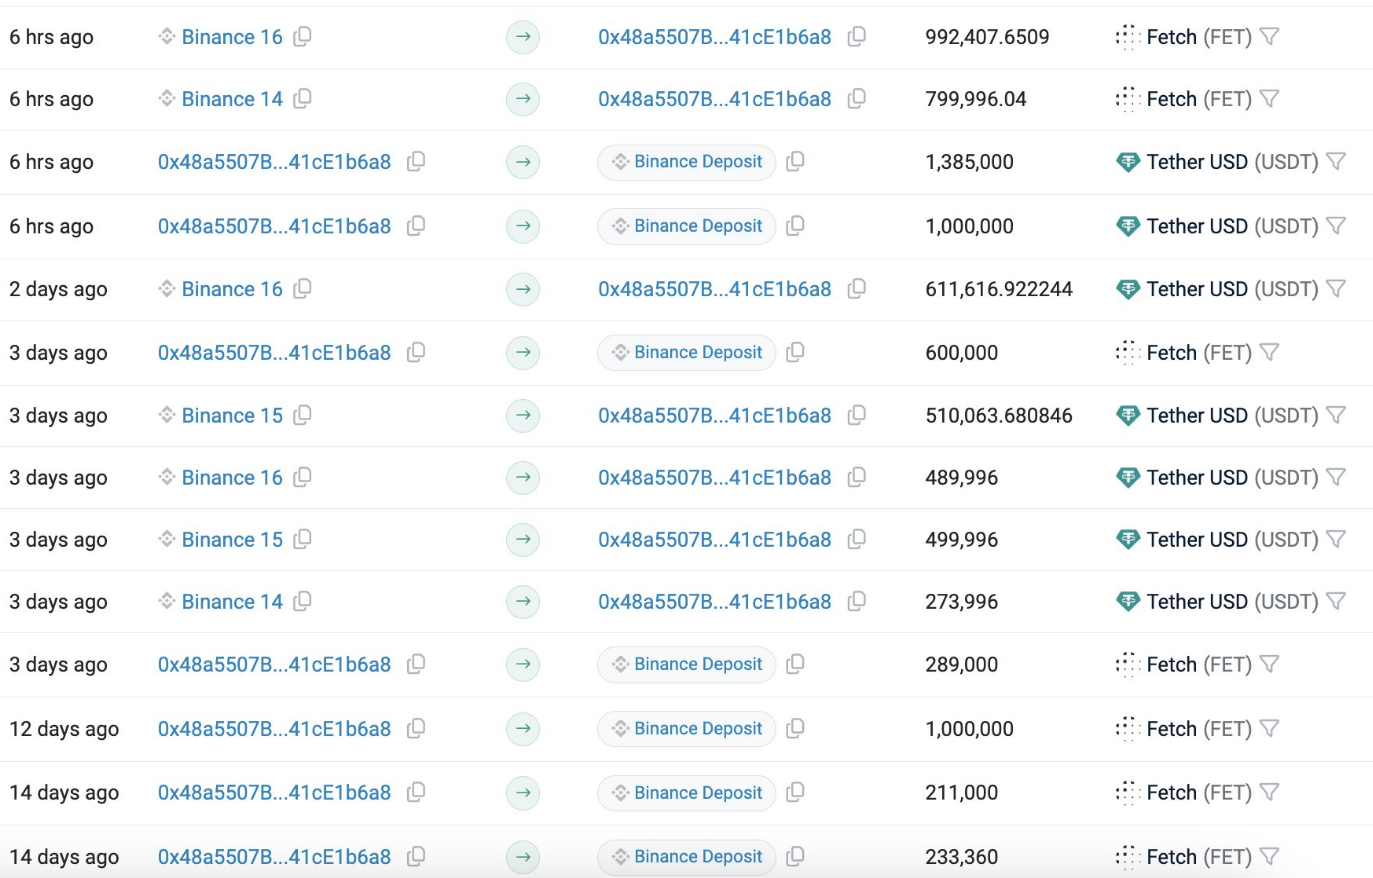Copy the Binance 14 address in the 799,996.04 row

point(302,99)
